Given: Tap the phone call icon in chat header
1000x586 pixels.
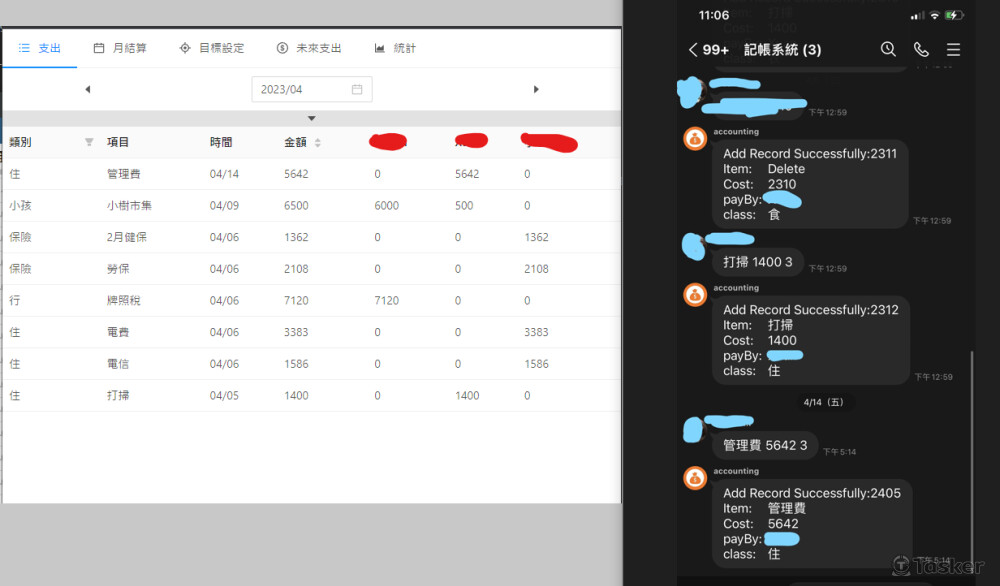Looking at the screenshot, I should click(x=921, y=49).
